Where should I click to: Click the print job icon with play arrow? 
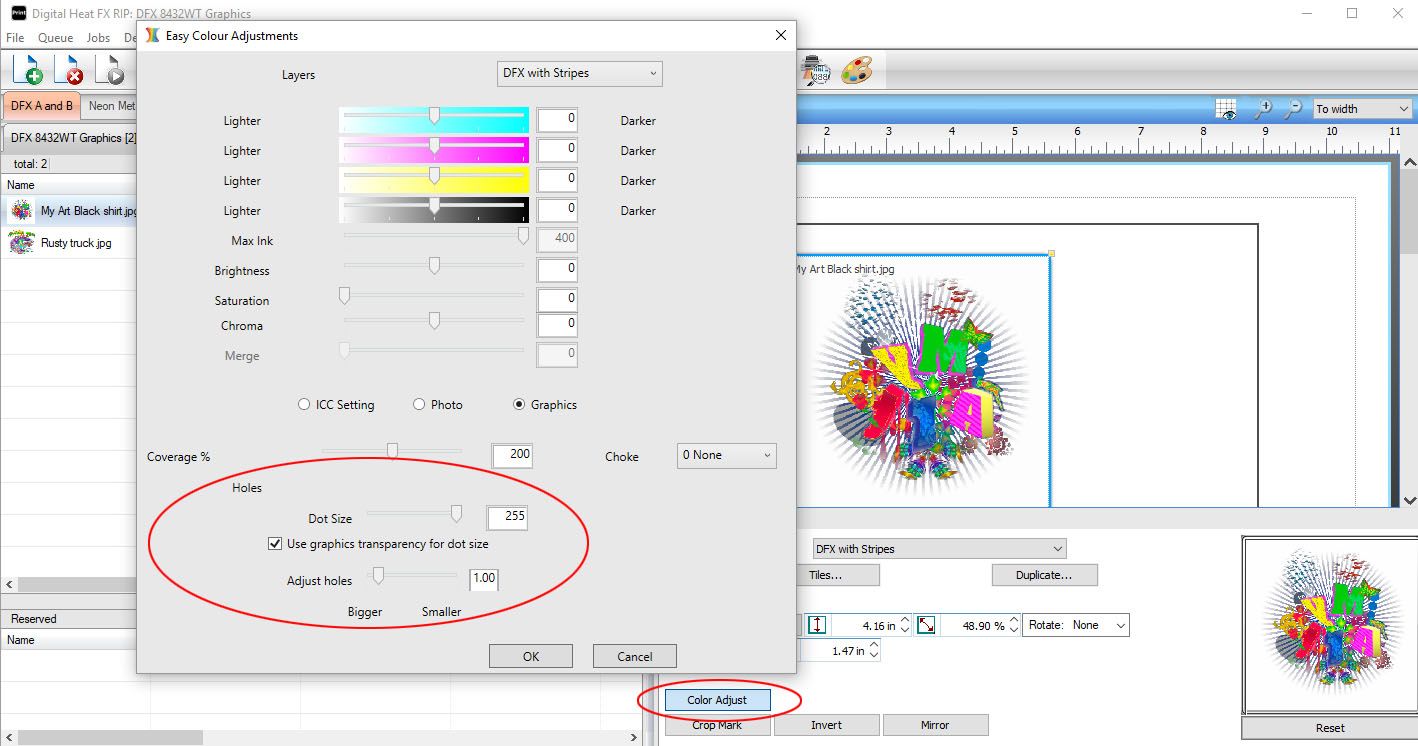coord(110,70)
